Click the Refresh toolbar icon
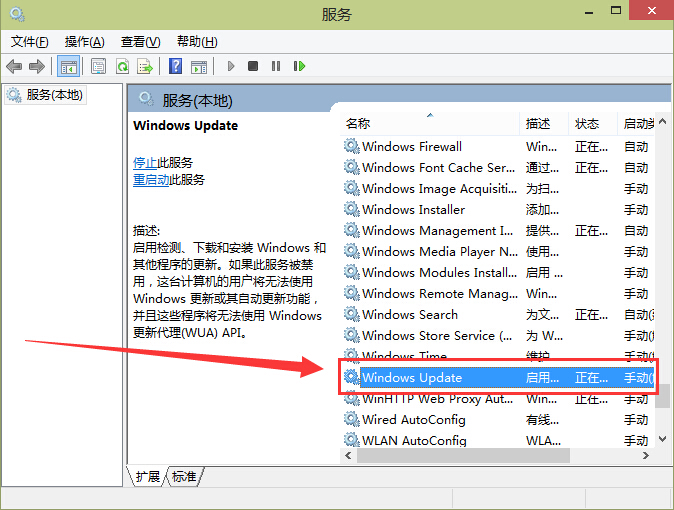This screenshot has height=510, width=674. click(122, 66)
